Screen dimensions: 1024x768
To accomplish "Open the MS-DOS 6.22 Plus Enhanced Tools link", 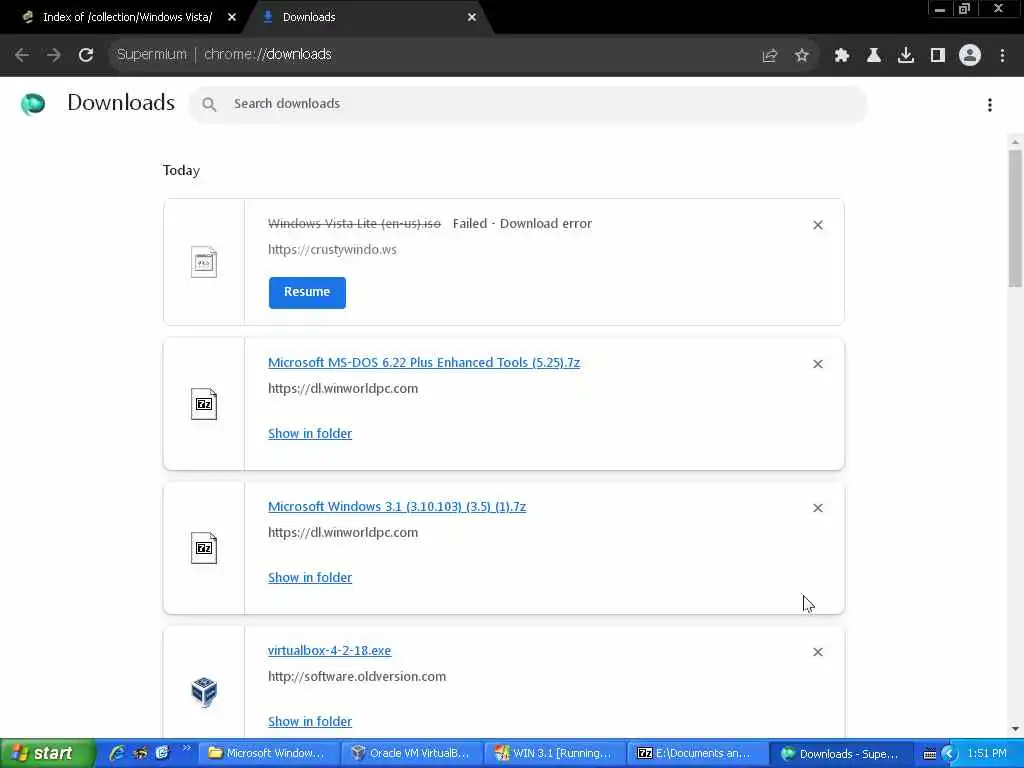I will pos(424,362).
